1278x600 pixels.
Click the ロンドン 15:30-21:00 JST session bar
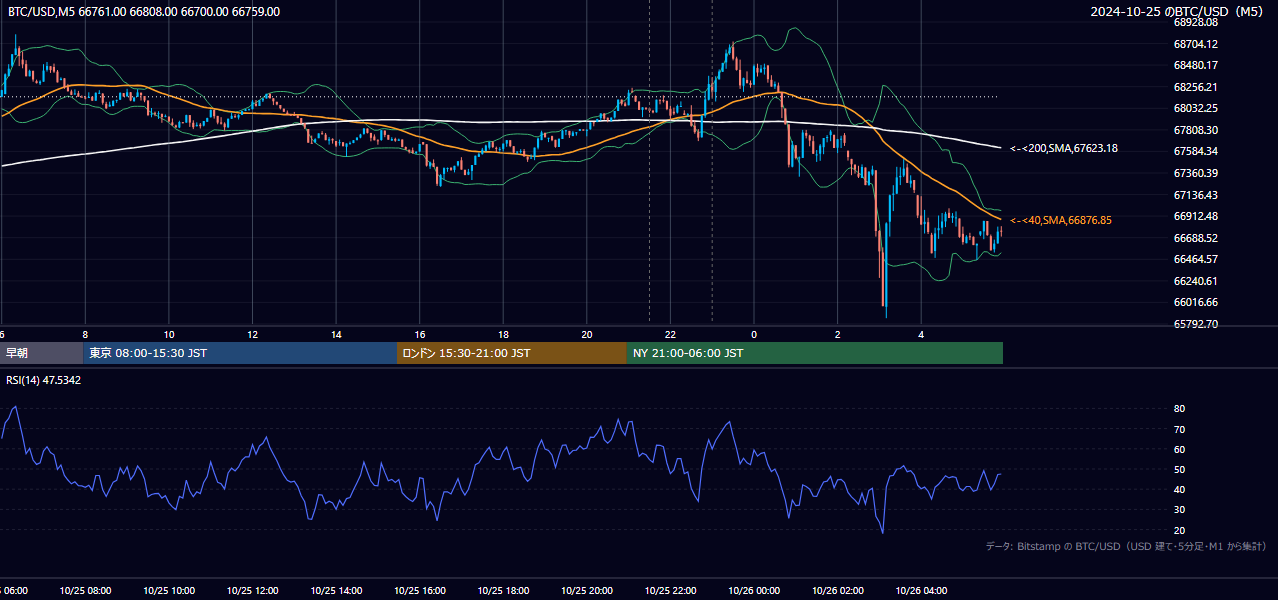point(512,353)
